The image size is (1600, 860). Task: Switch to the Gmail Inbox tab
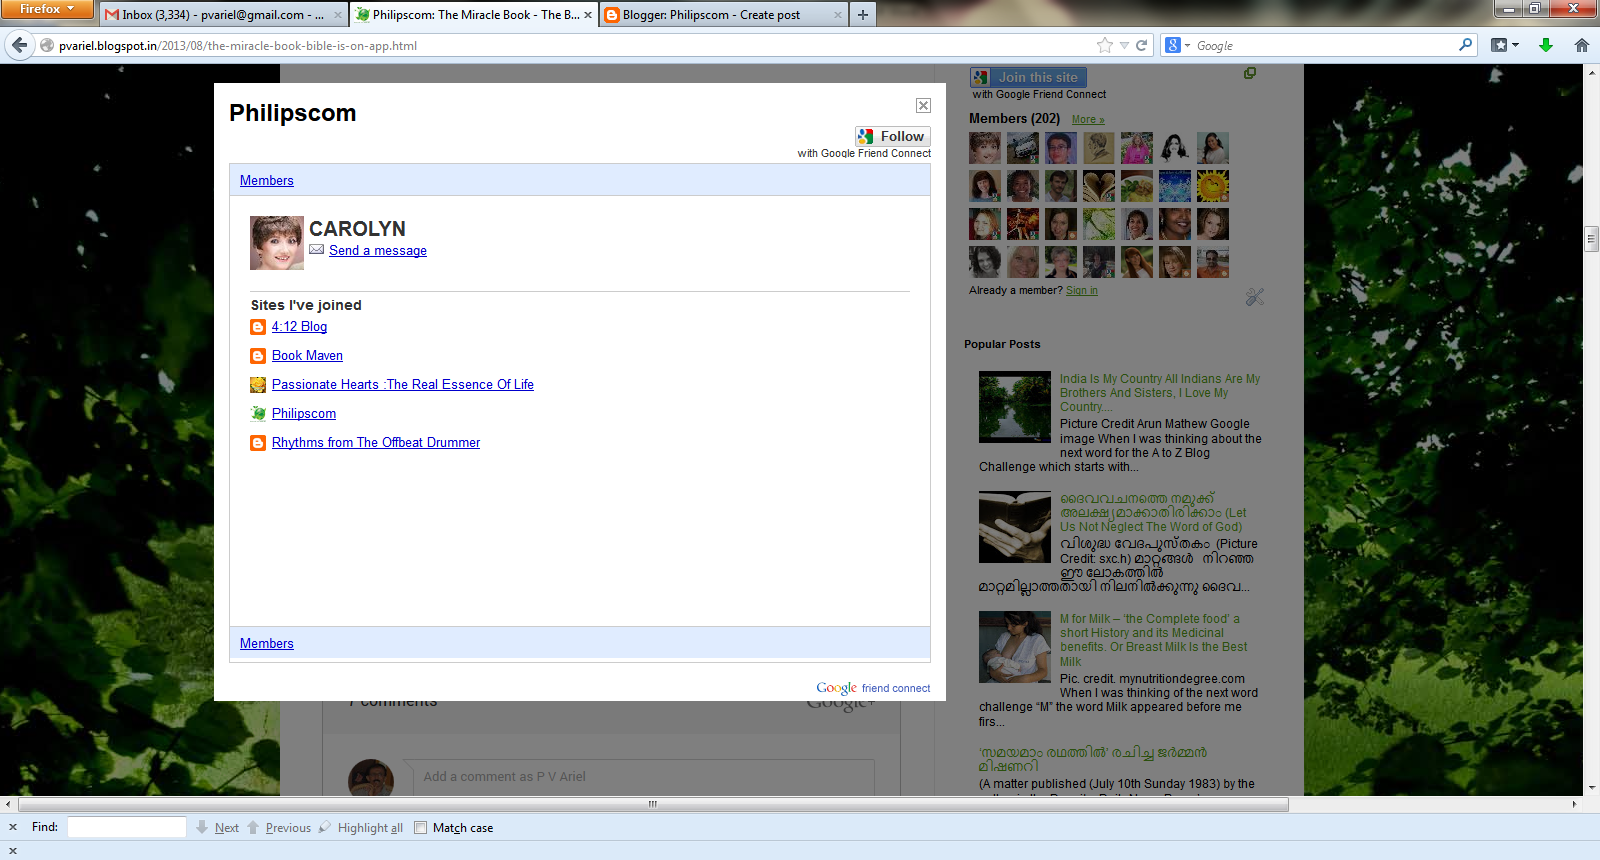(224, 15)
